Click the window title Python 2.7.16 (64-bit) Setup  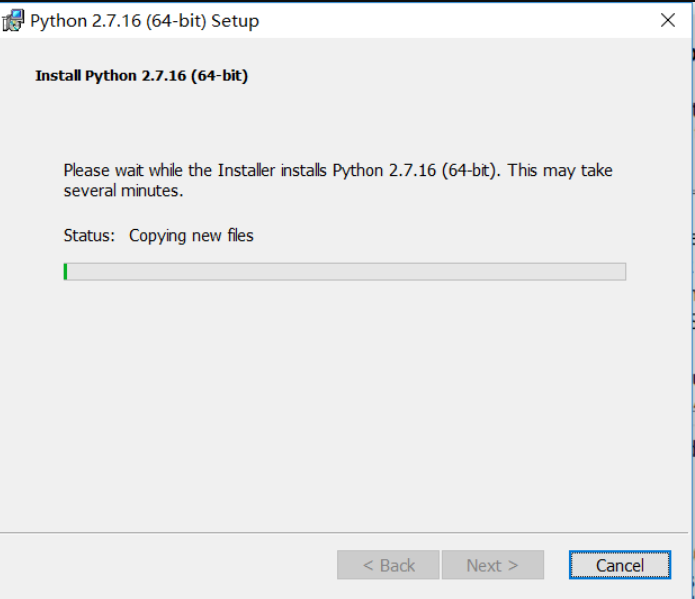tap(144, 21)
